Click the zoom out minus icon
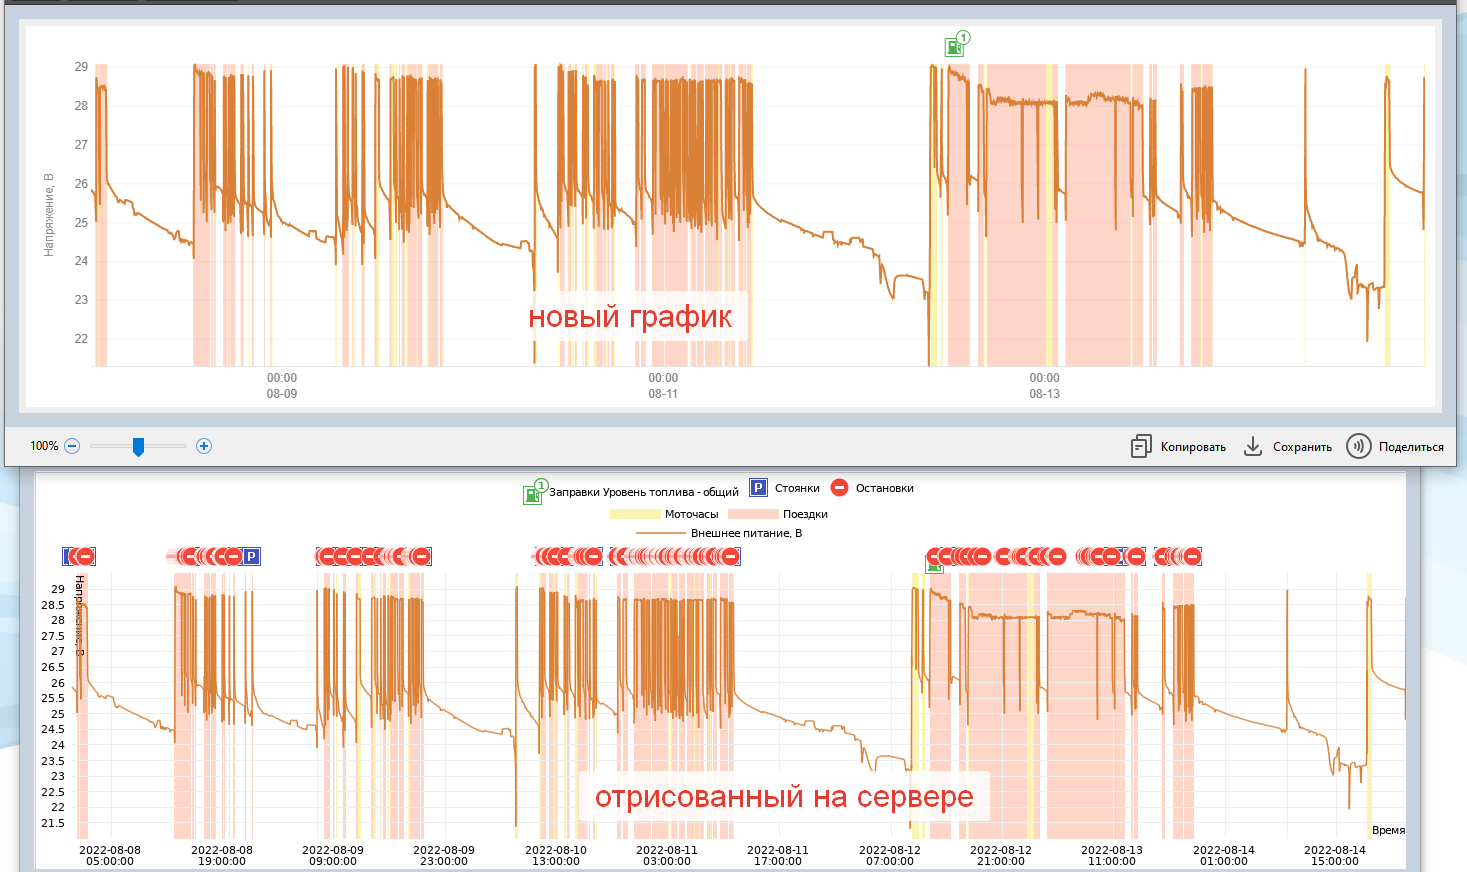This screenshot has height=872, width=1467. click(x=72, y=446)
